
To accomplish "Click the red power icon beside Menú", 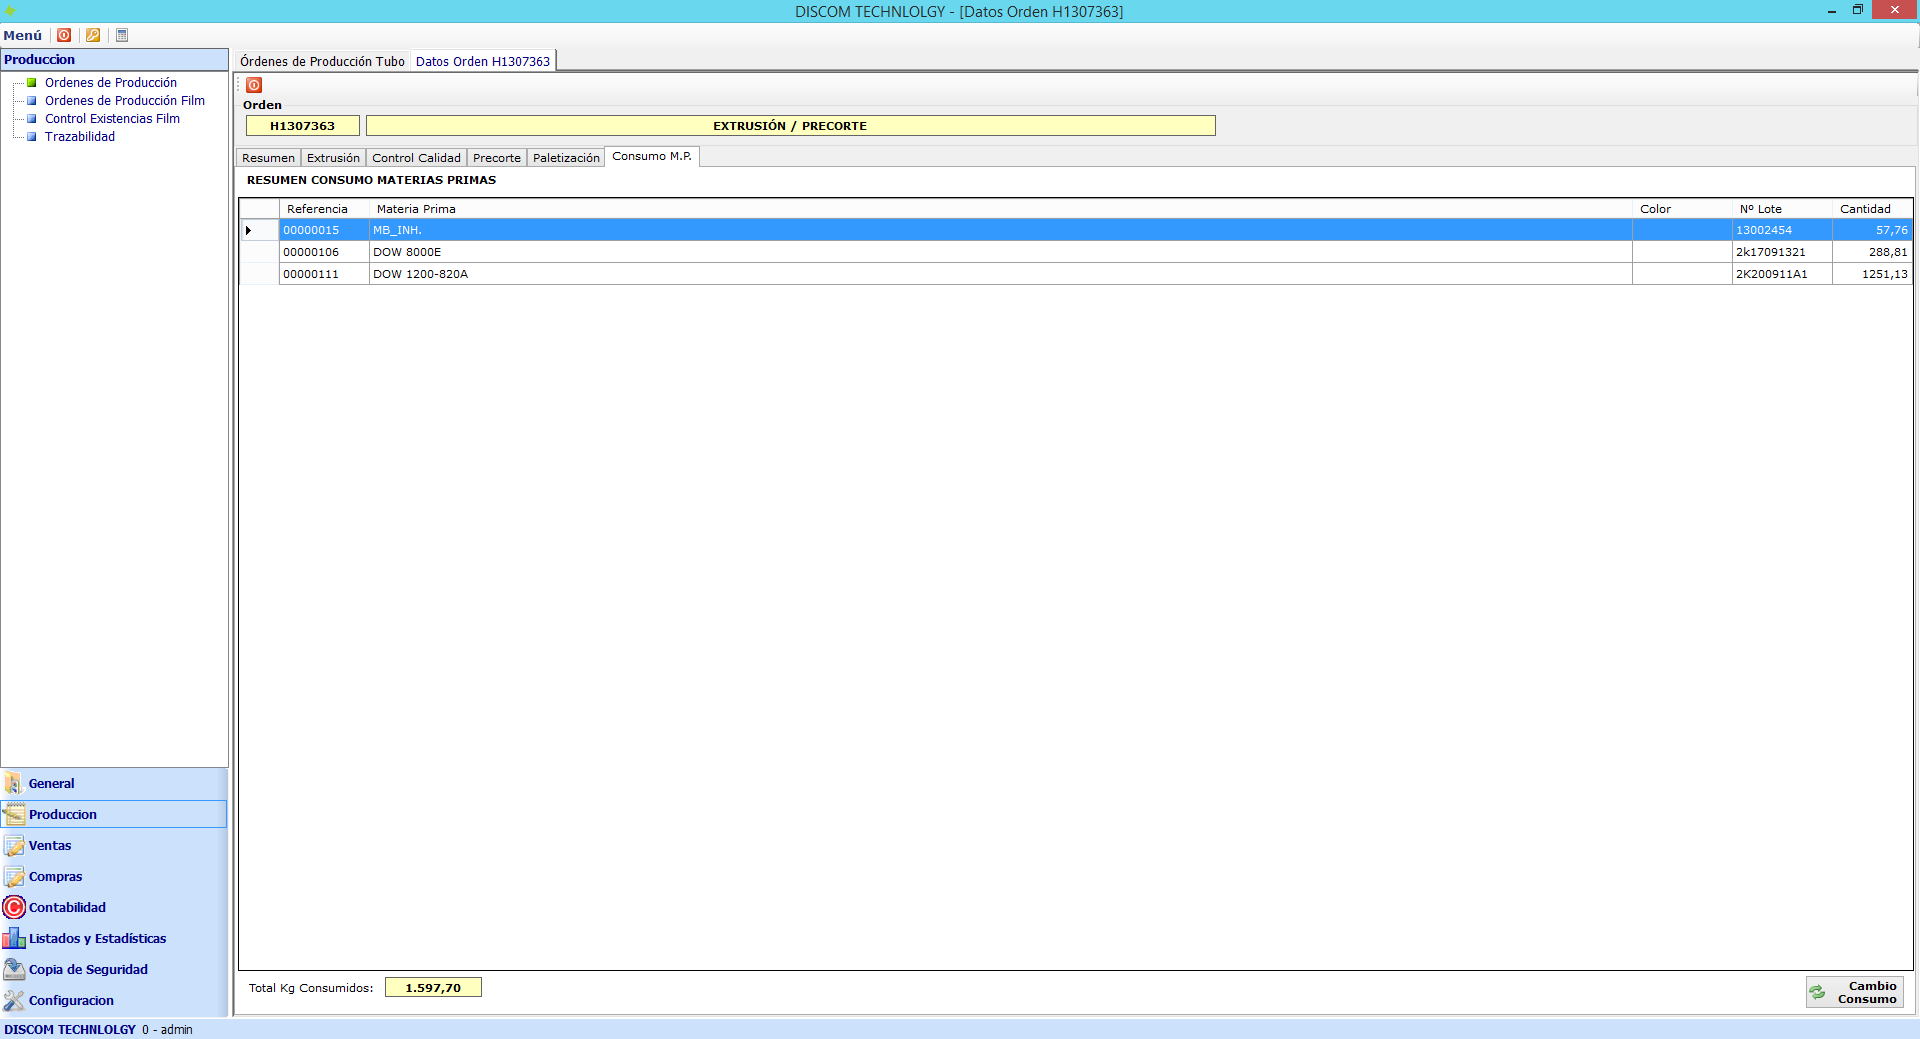I will tap(64, 35).
